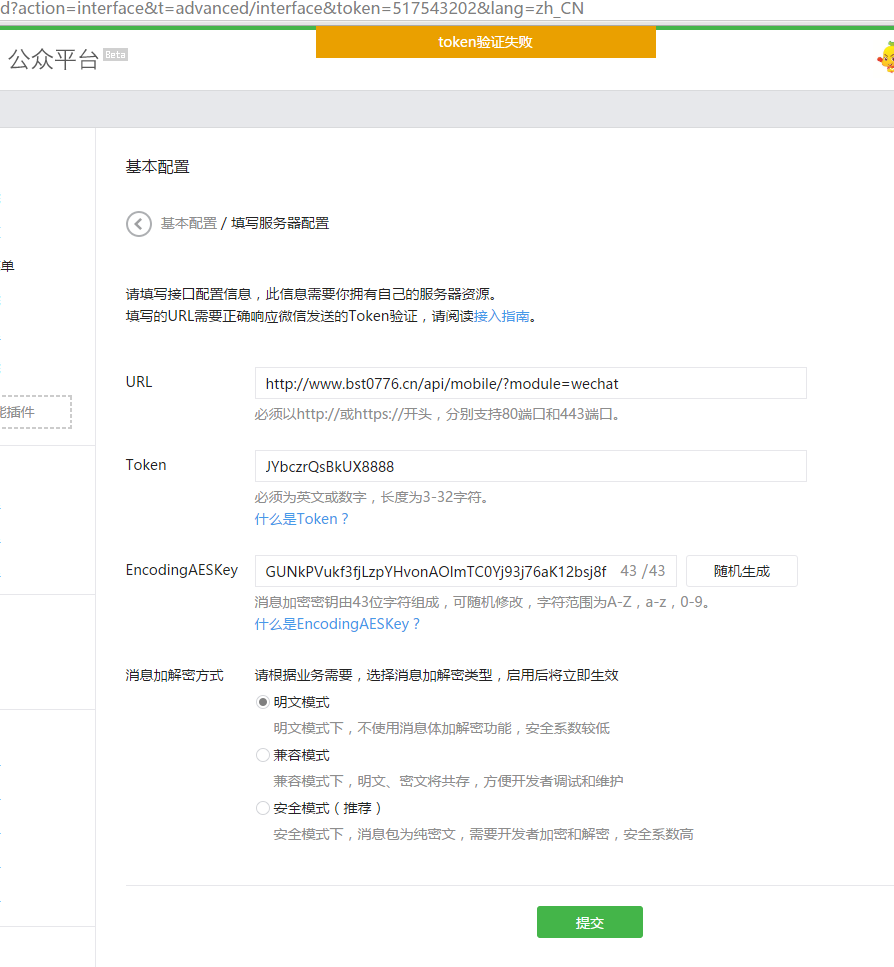Viewport: 894px width, 967px height.
Task: Click the 必须以http://或https://开头 hint text
Action: point(439,414)
